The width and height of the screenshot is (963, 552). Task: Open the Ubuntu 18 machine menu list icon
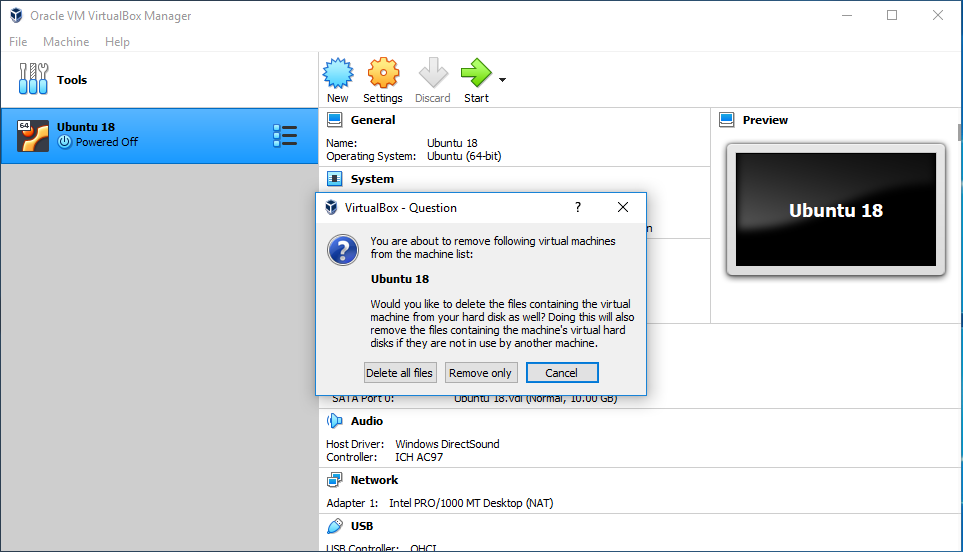285,136
